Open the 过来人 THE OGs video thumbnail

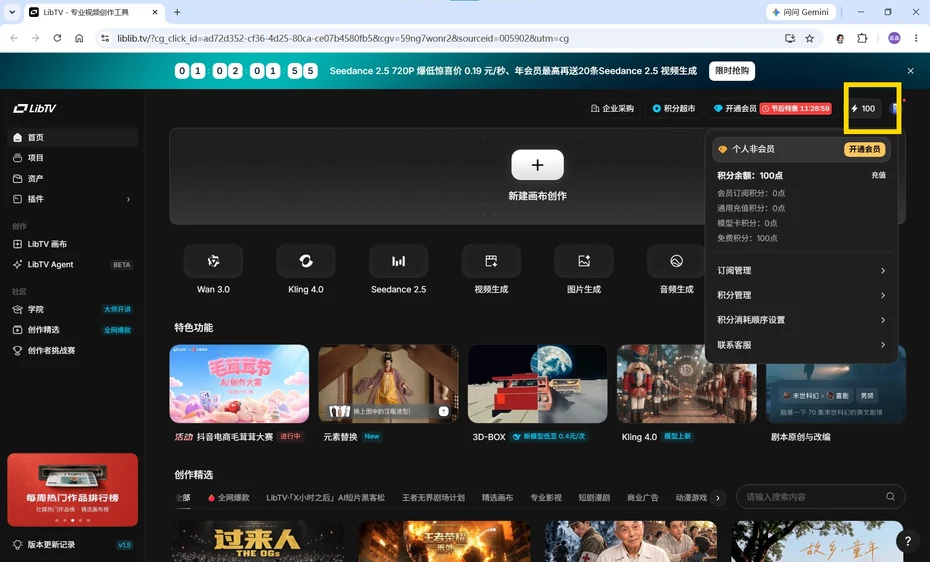tap(257, 541)
